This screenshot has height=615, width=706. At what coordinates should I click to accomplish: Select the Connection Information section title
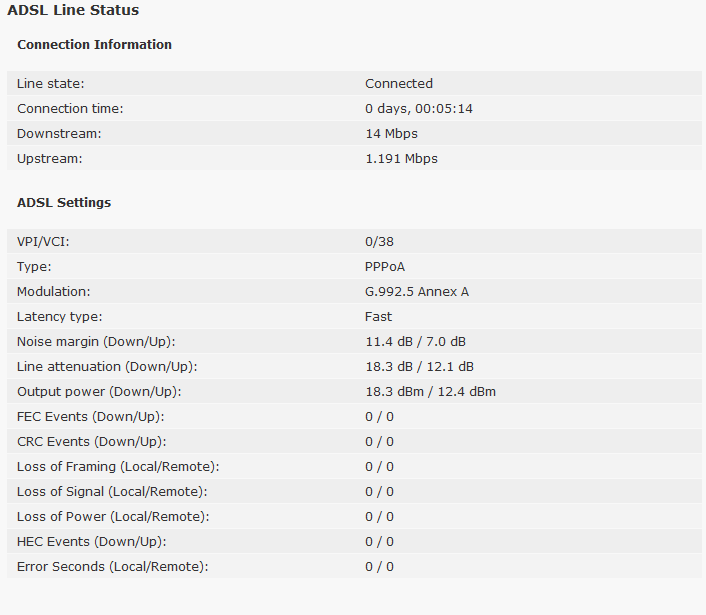coord(95,45)
